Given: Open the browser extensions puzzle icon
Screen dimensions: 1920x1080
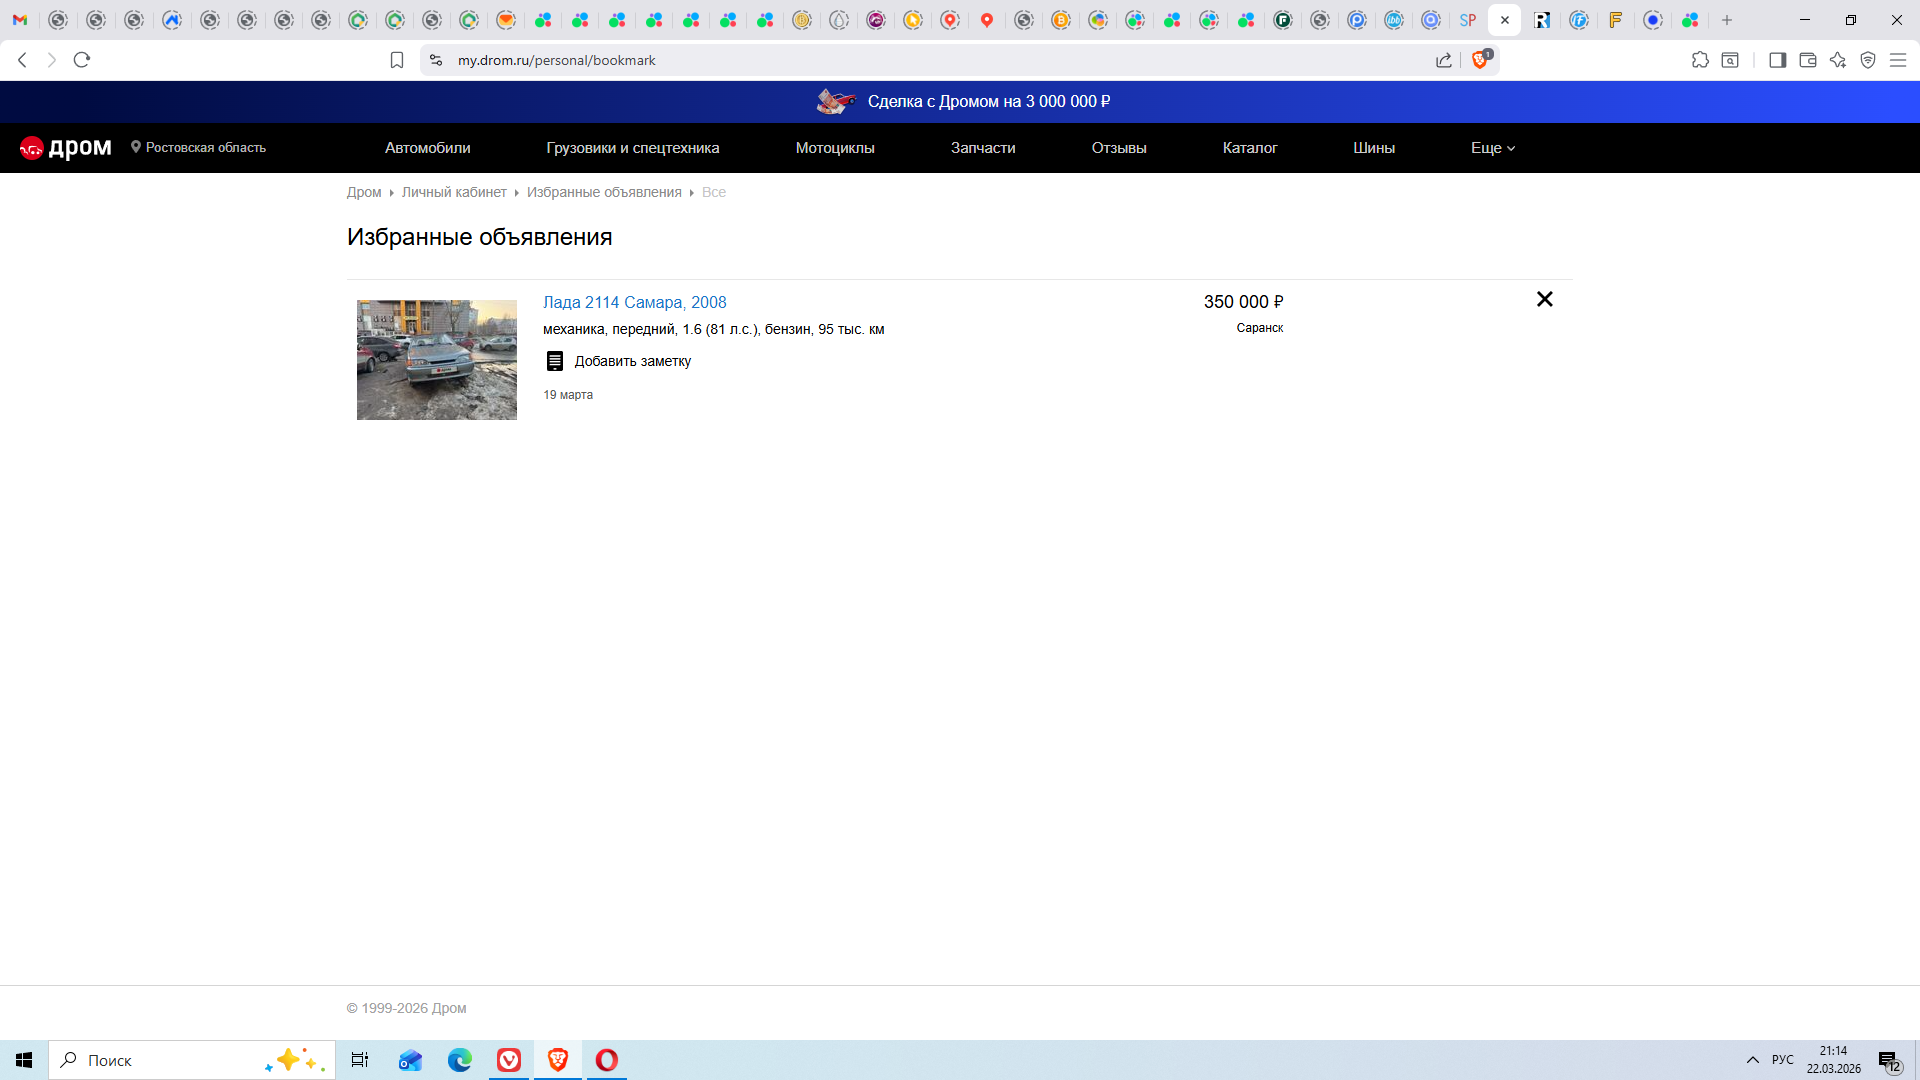Looking at the screenshot, I should tap(1700, 60).
